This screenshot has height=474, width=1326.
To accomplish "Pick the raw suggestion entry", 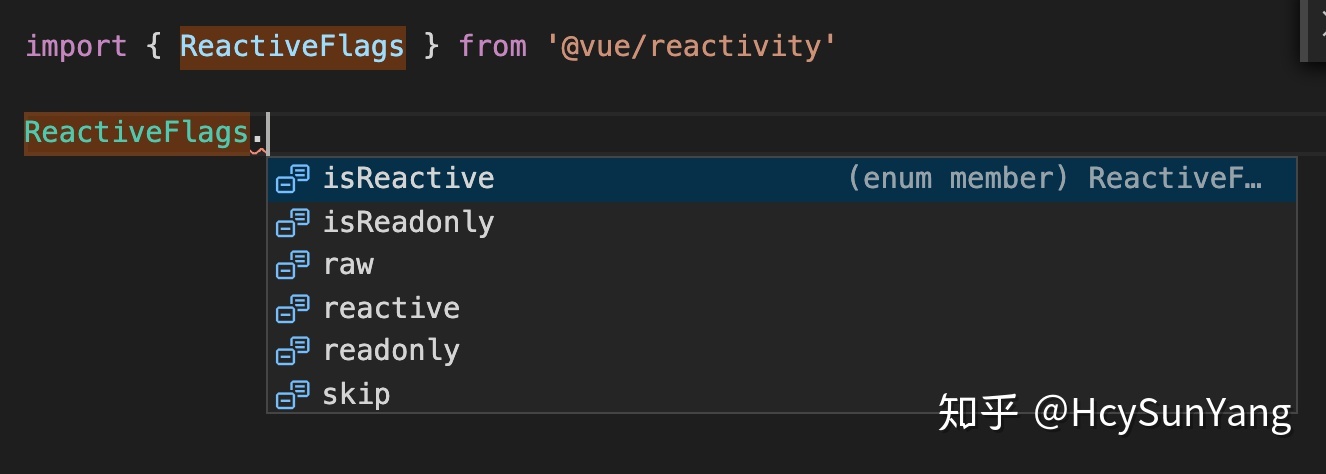I will [782, 265].
